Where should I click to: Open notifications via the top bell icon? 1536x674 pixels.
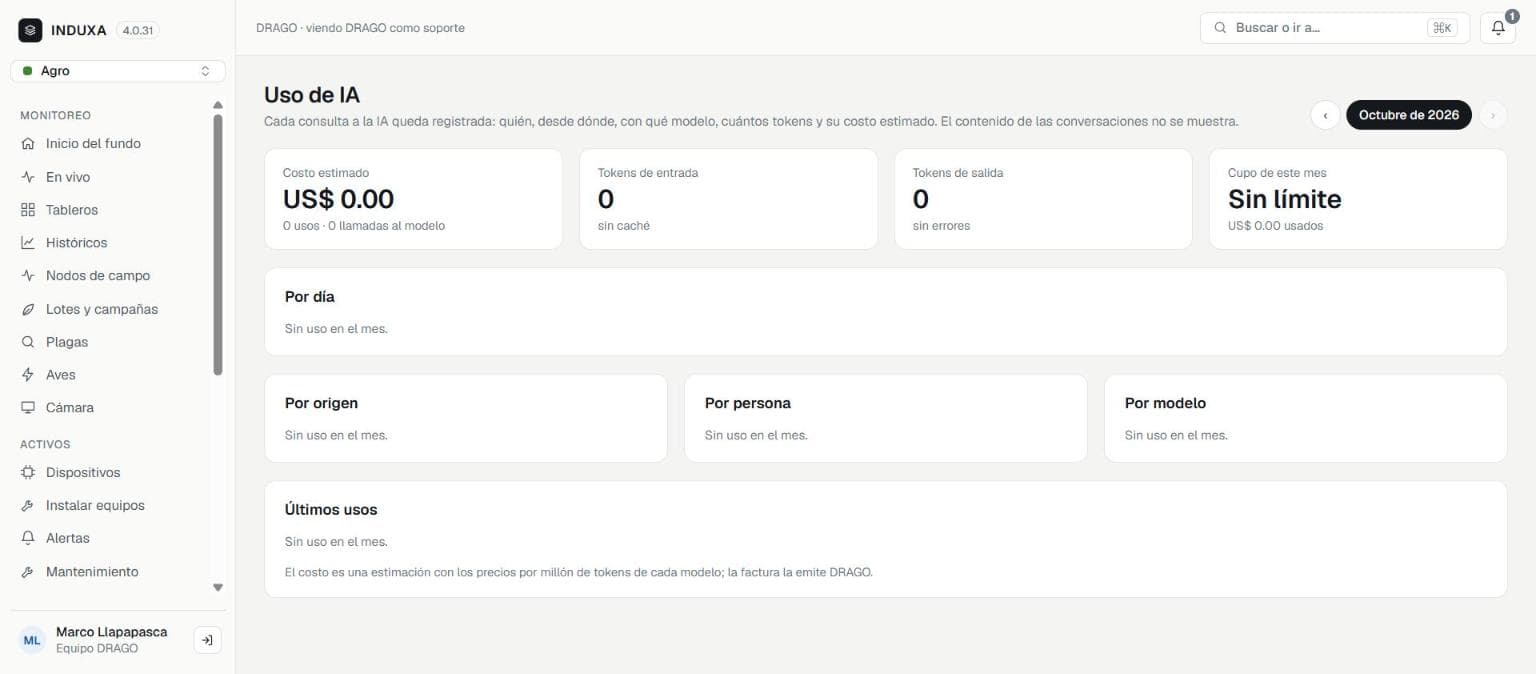(1498, 28)
